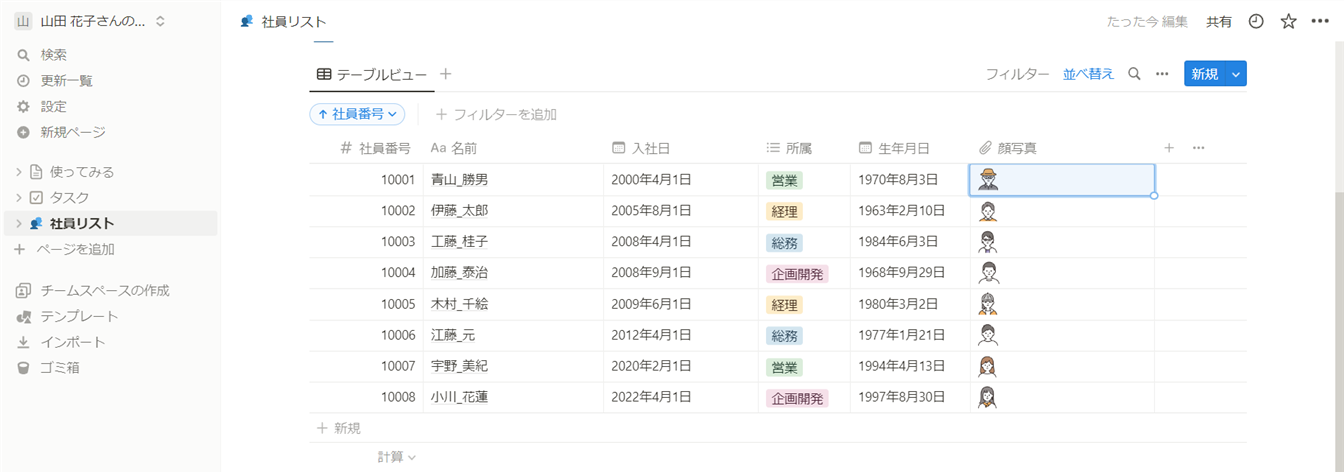This screenshot has height=472, width=1344.
Task: Click the plus icon to add a view
Action: pos(446,74)
